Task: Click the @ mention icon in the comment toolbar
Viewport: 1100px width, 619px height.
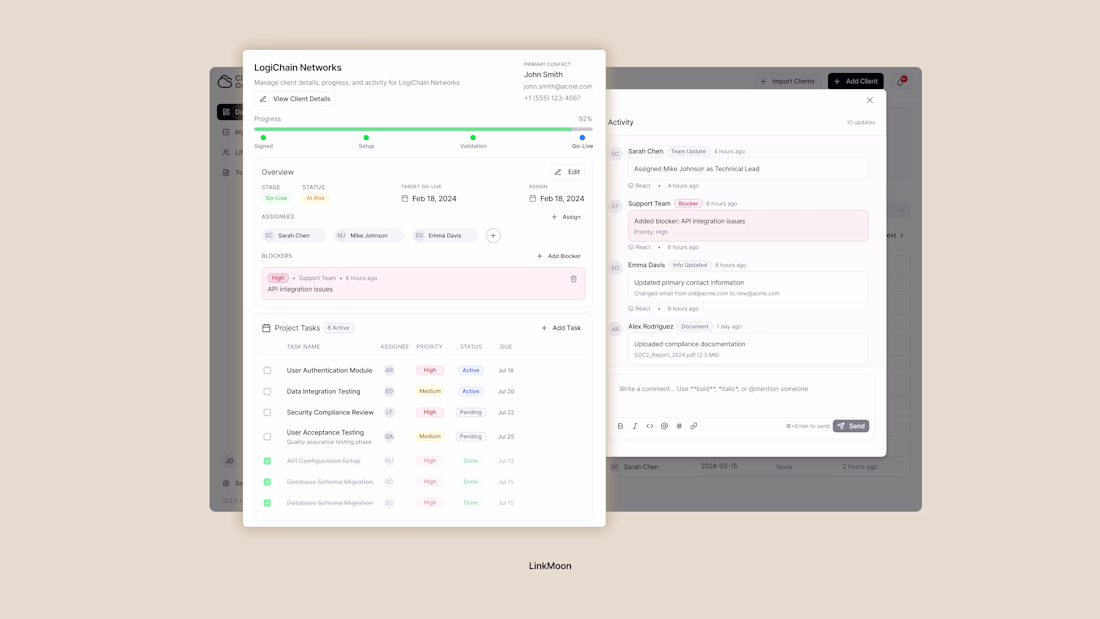Action: point(664,426)
